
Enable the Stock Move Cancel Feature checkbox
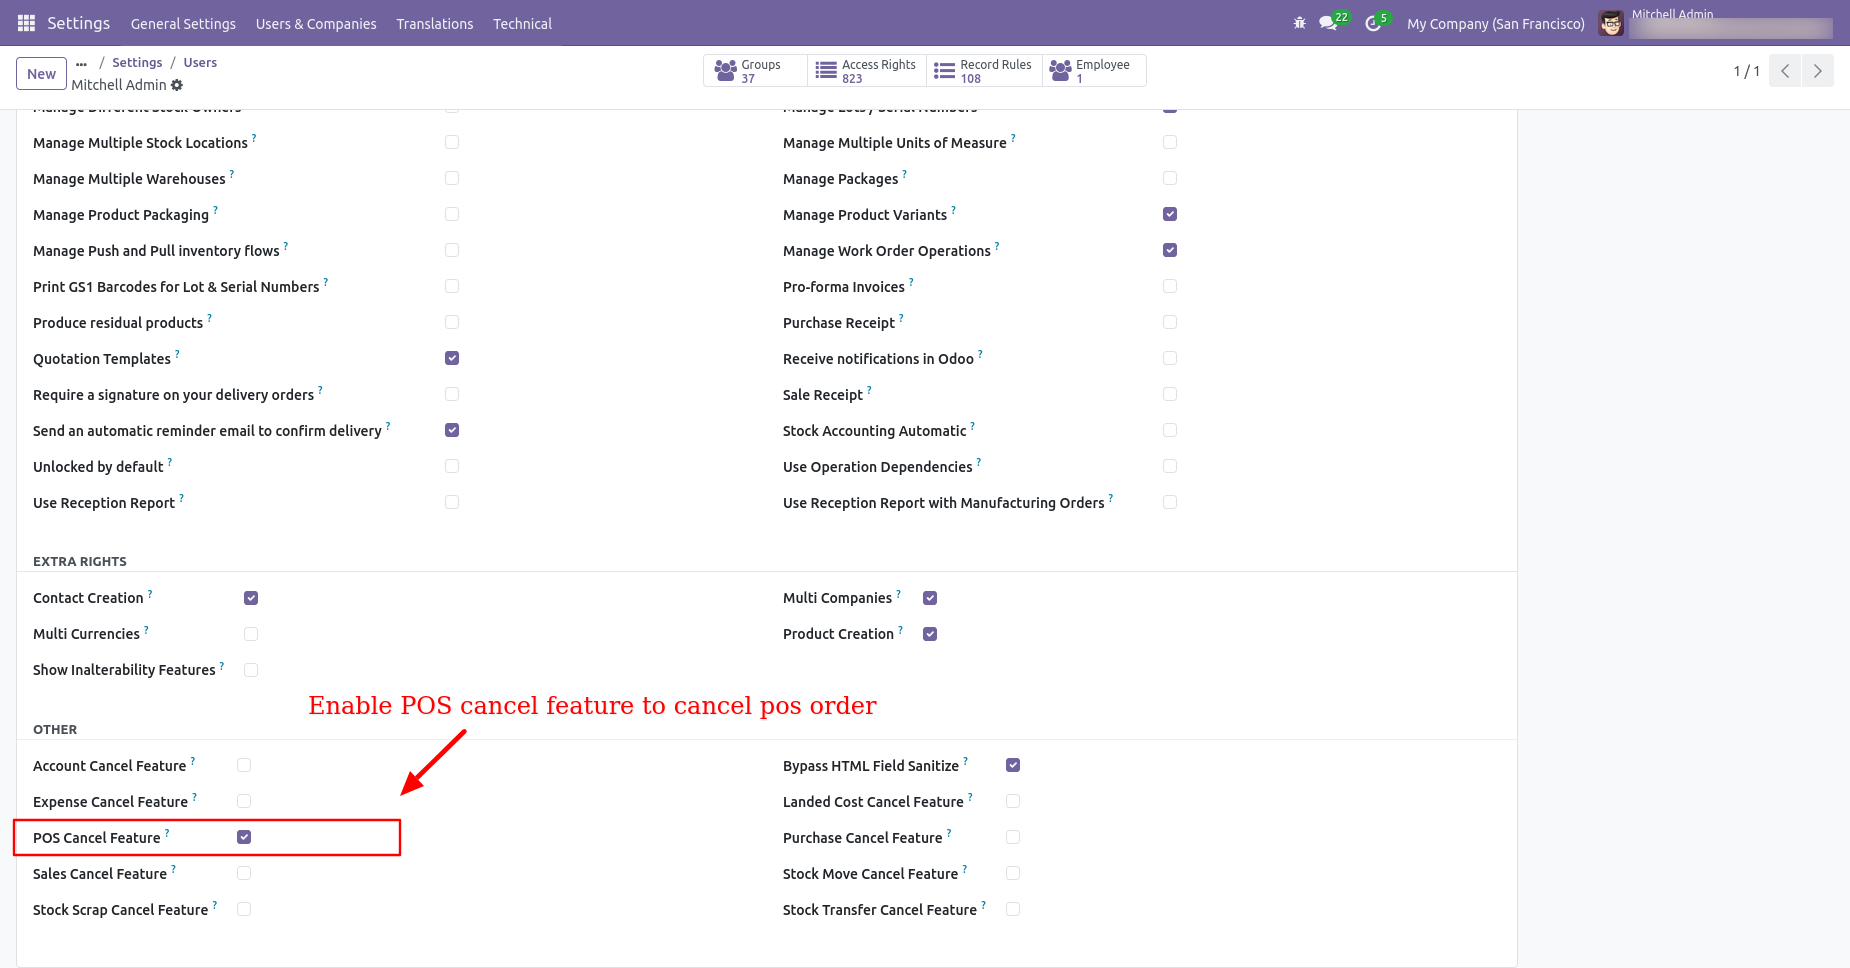(1013, 873)
